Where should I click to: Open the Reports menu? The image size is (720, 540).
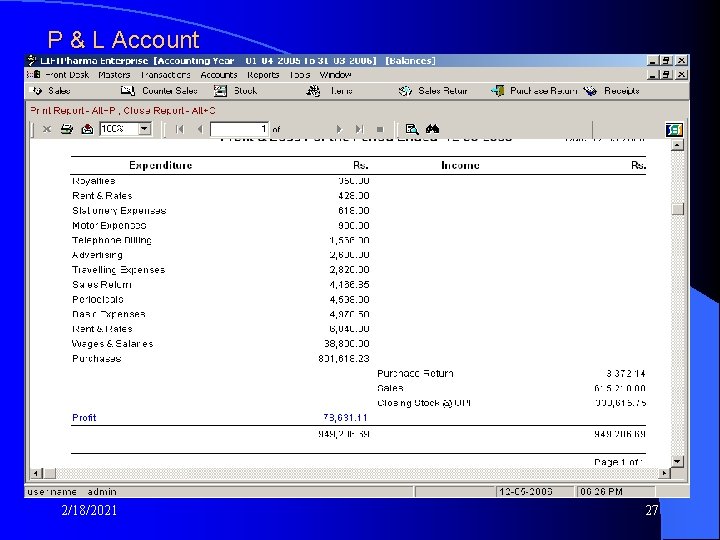click(263, 75)
